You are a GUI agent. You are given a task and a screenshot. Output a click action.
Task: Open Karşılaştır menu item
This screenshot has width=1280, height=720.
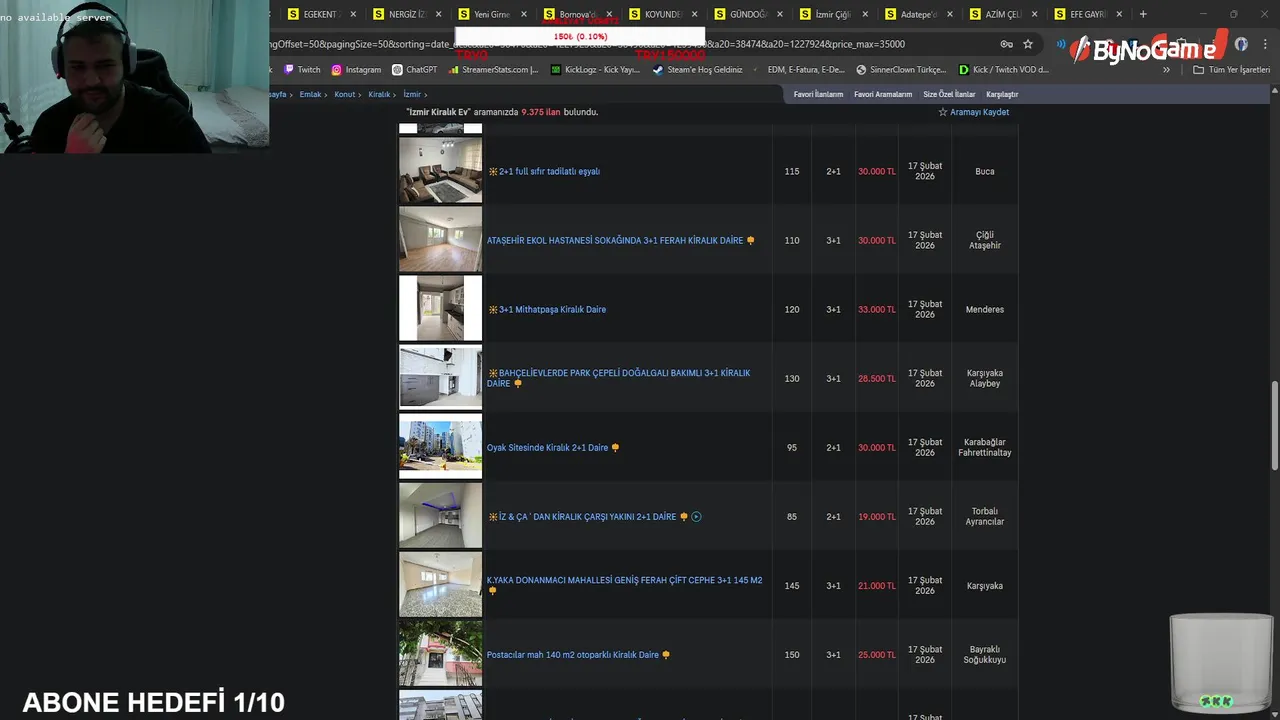[x=1002, y=94]
